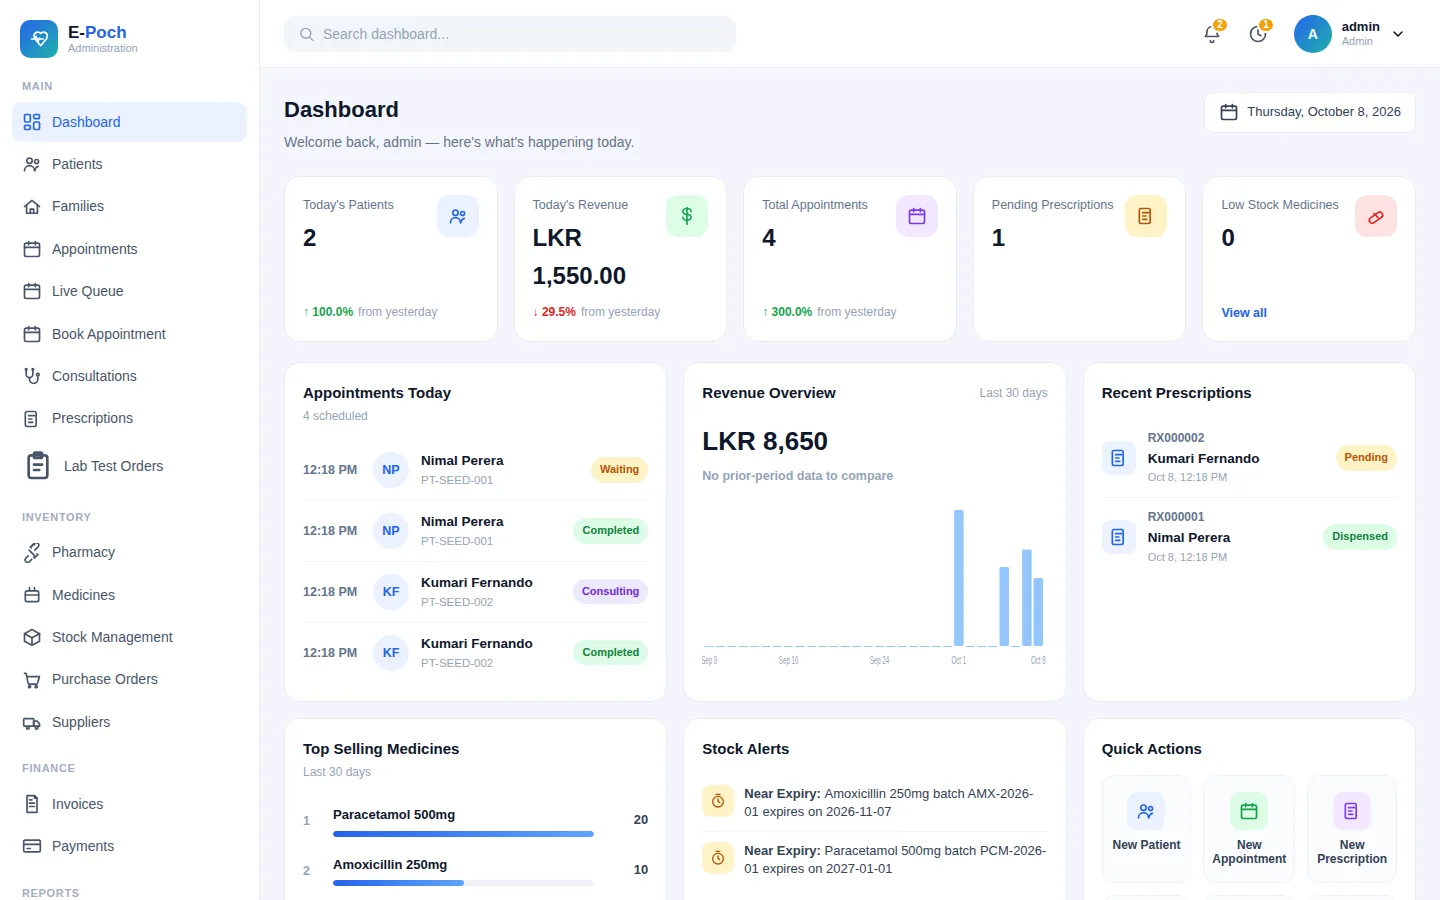Open the Thursday, October 8, 2026 date box
Viewport: 1440px width, 900px height.
point(1310,112)
